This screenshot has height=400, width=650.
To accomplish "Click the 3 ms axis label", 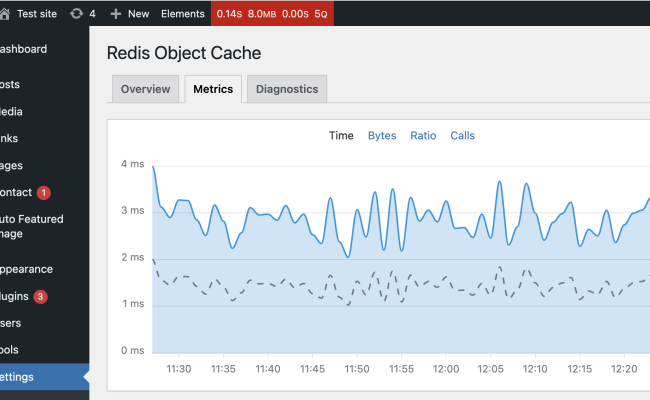I will [x=133, y=211].
